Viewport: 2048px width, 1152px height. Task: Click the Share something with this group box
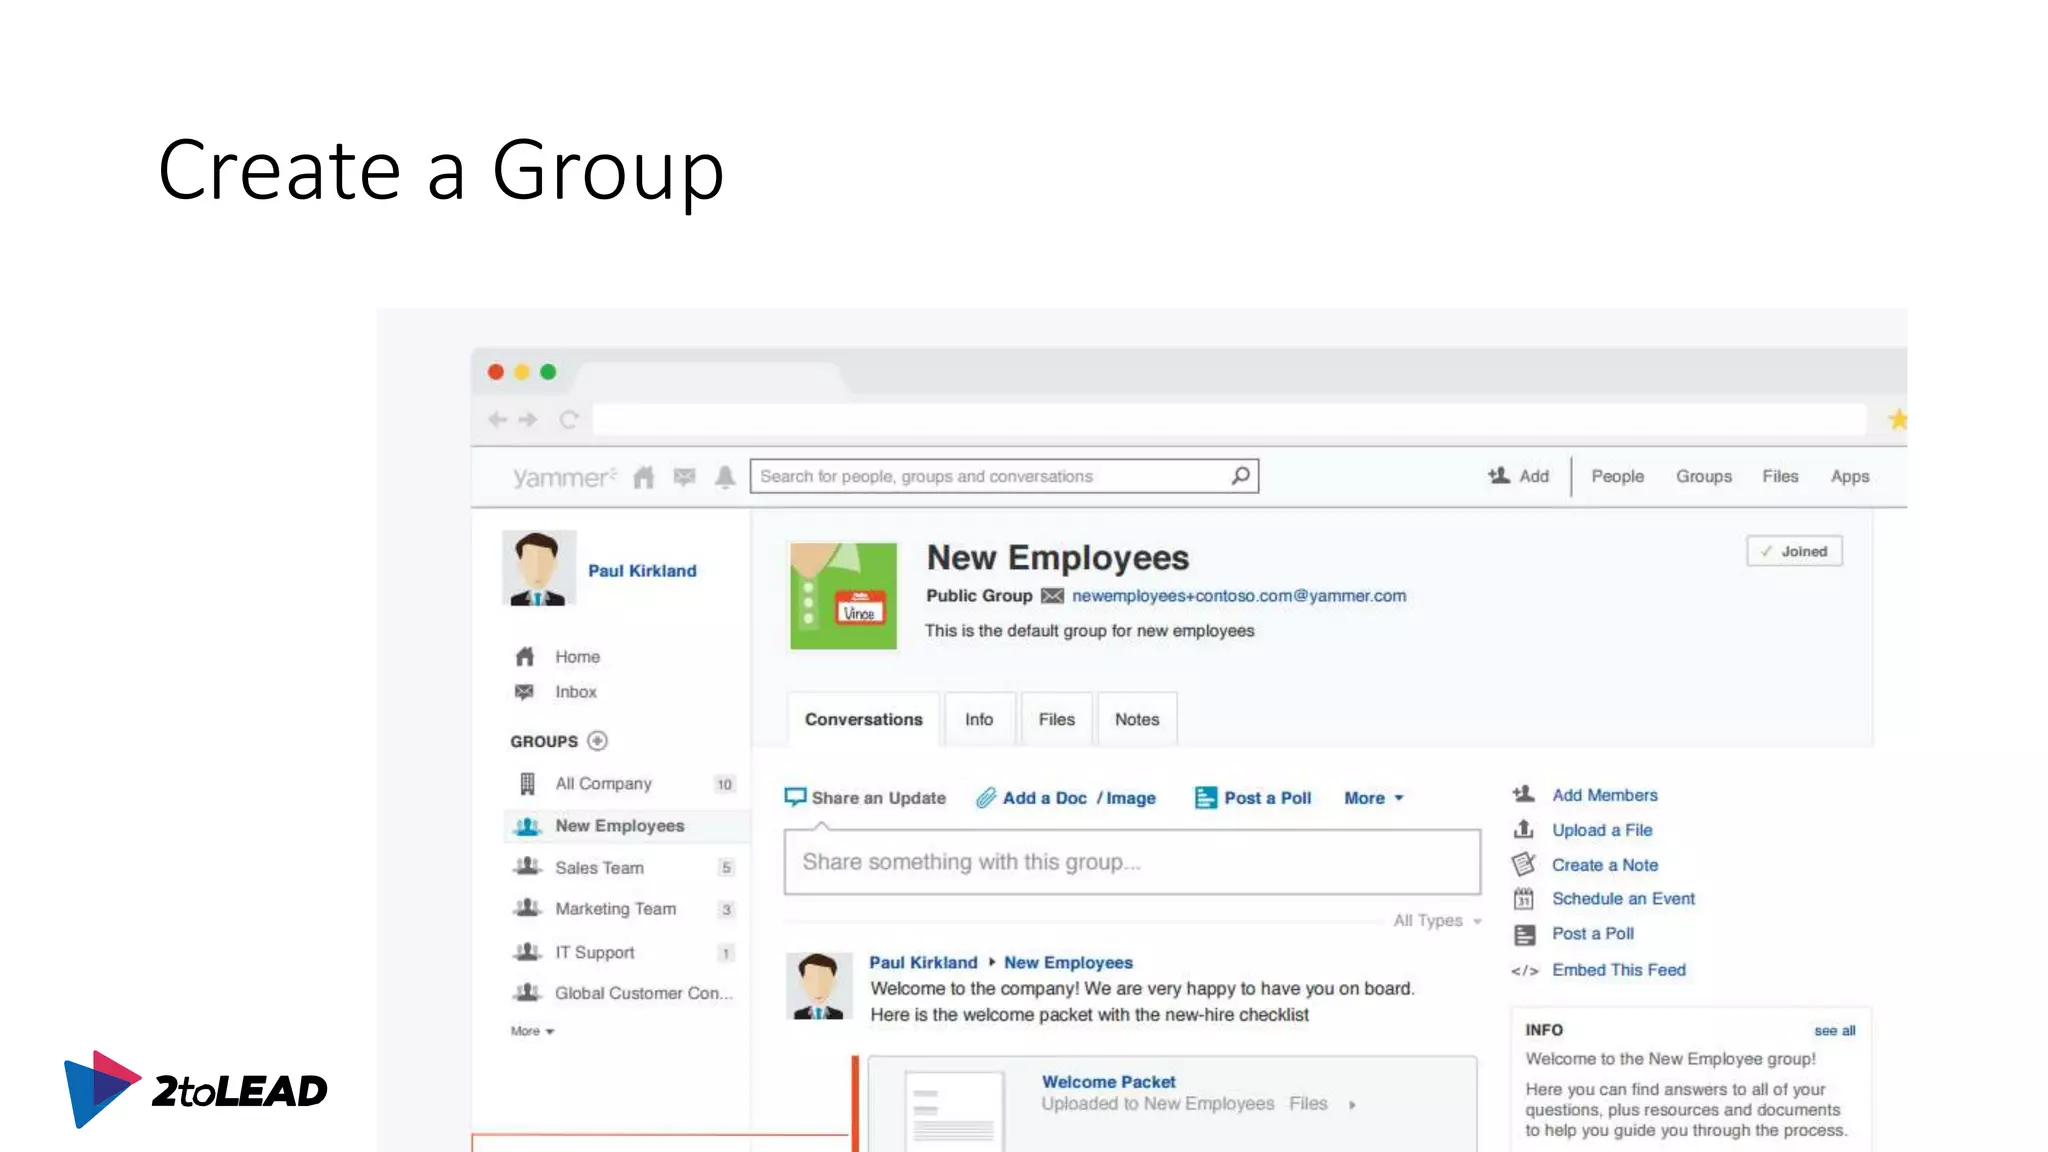[x=1132, y=862]
